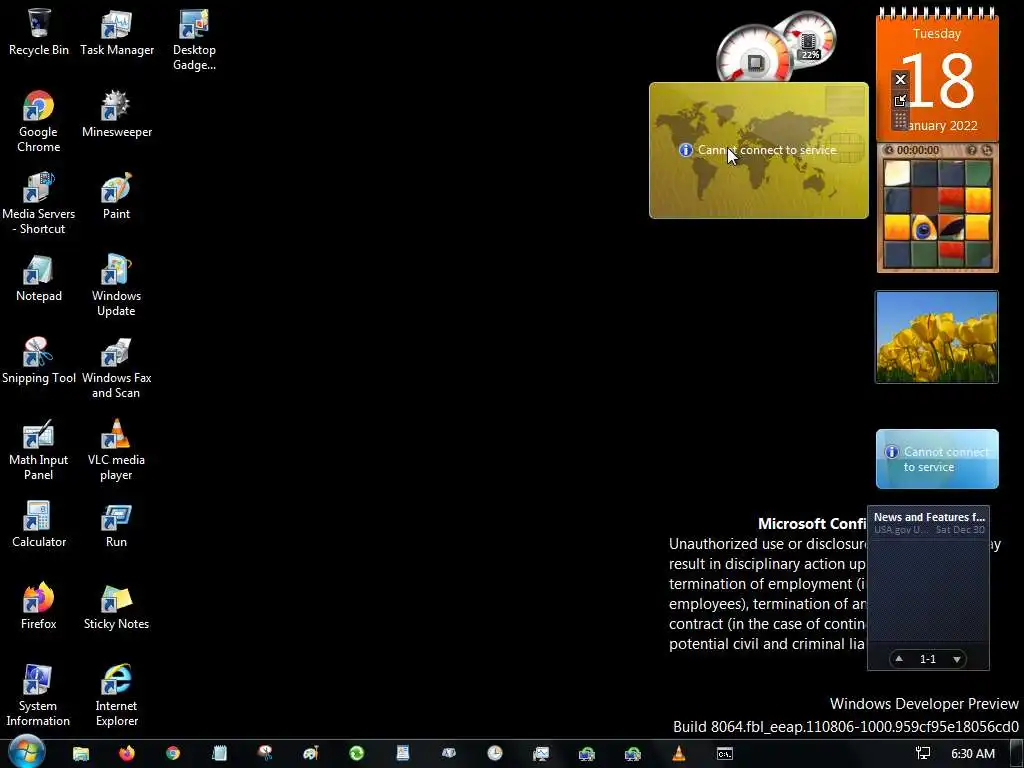Click the 6:30 AM taskbar clock

click(x=973, y=754)
